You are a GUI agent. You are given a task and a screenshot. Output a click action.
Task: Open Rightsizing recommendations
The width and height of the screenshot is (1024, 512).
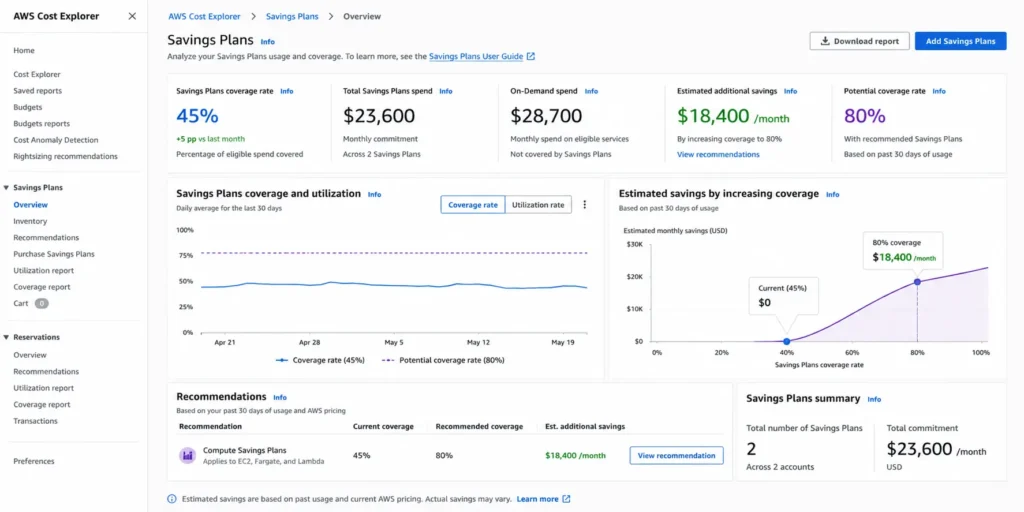point(65,156)
